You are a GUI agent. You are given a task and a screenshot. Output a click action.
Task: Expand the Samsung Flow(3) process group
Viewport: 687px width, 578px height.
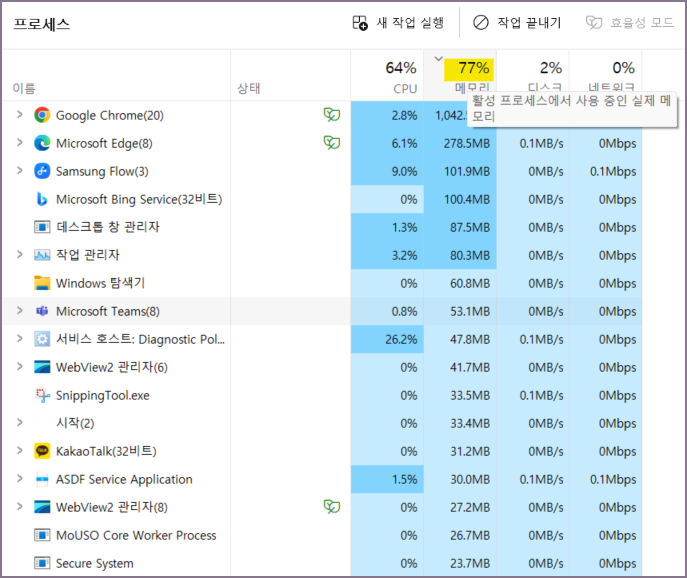[x=19, y=171]
